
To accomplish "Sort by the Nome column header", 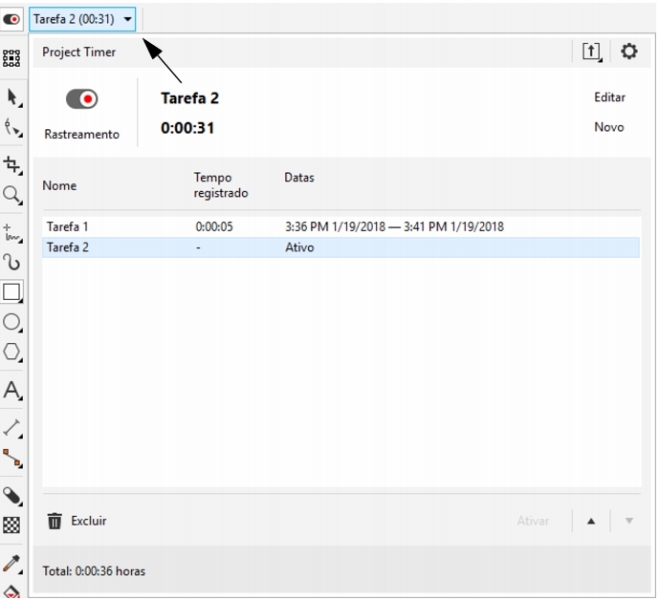I will (59, 185).
